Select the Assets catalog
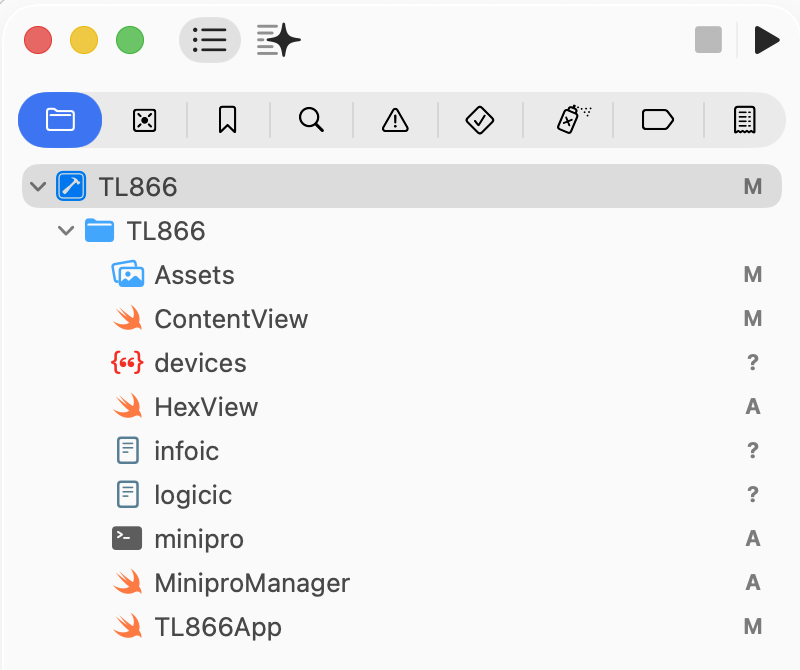This screenshot has width=800, height=670. (x=194, y=275)
